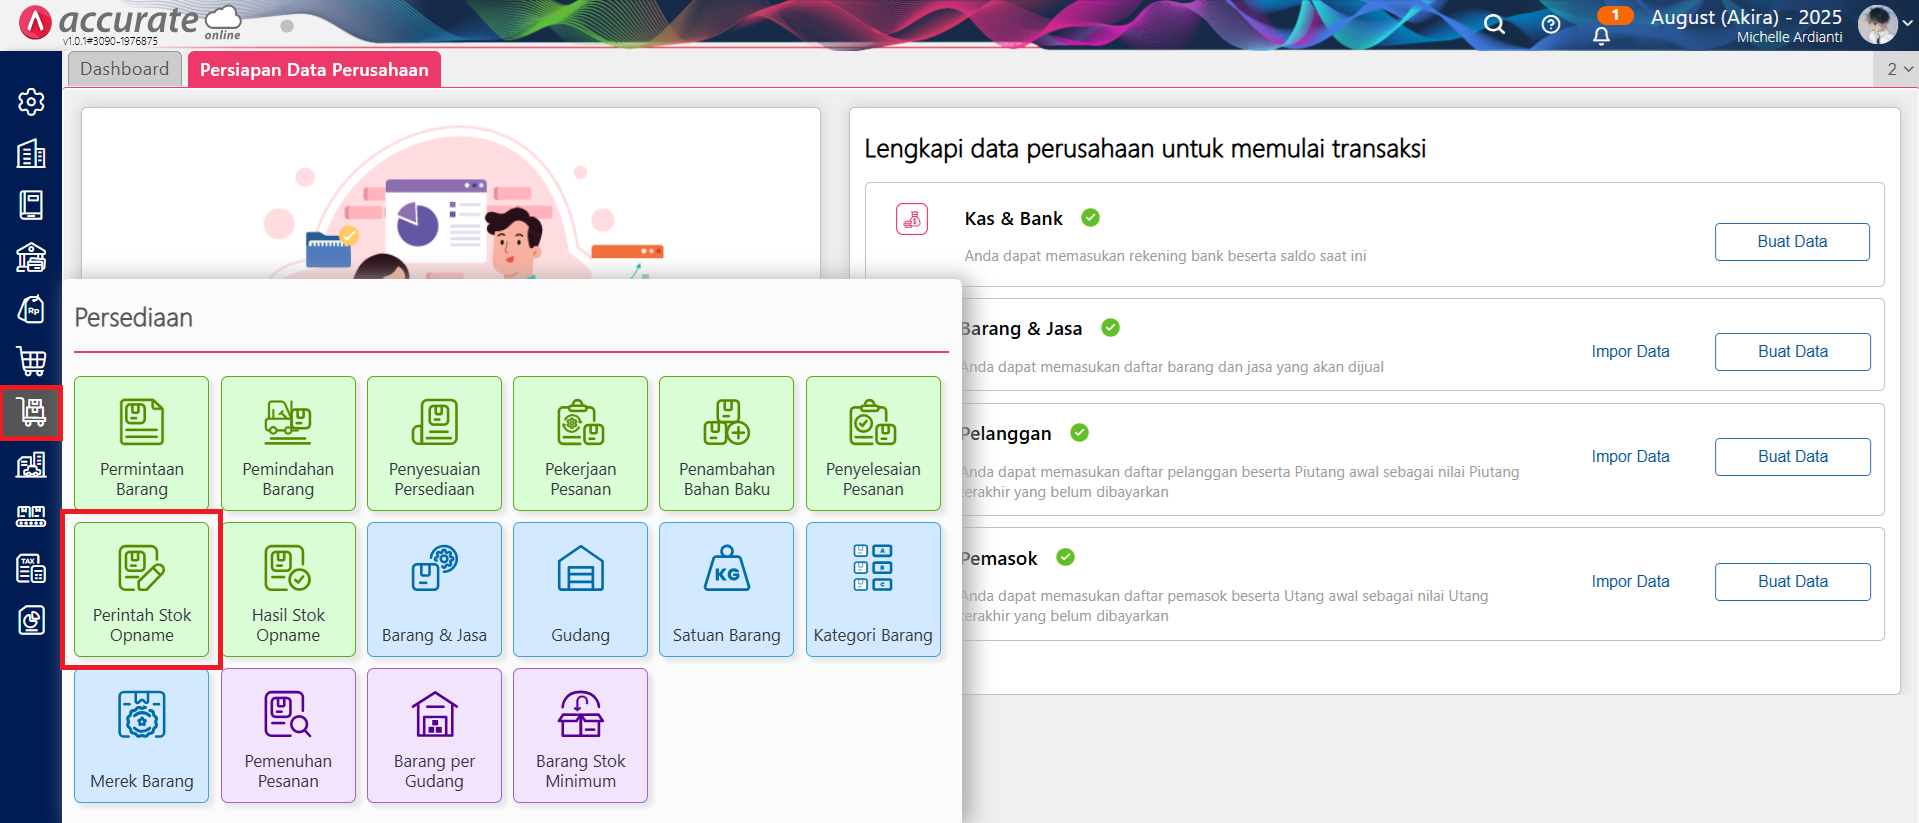Open the Penyelesaian Pesanan tile
Image resolution: width=1919 pixels, height=823 pixels.
873,443
